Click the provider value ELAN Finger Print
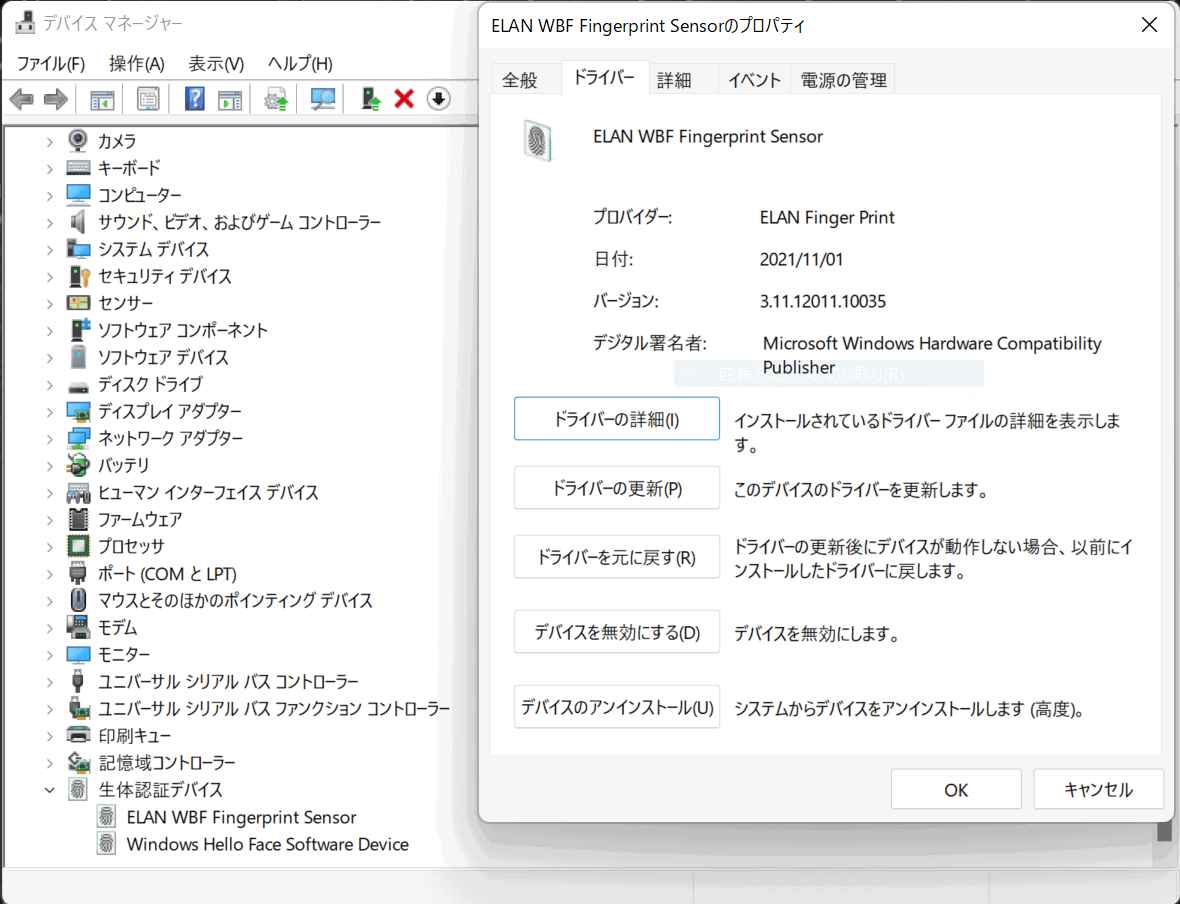The image size is (1180, 904). coord(827,218)
